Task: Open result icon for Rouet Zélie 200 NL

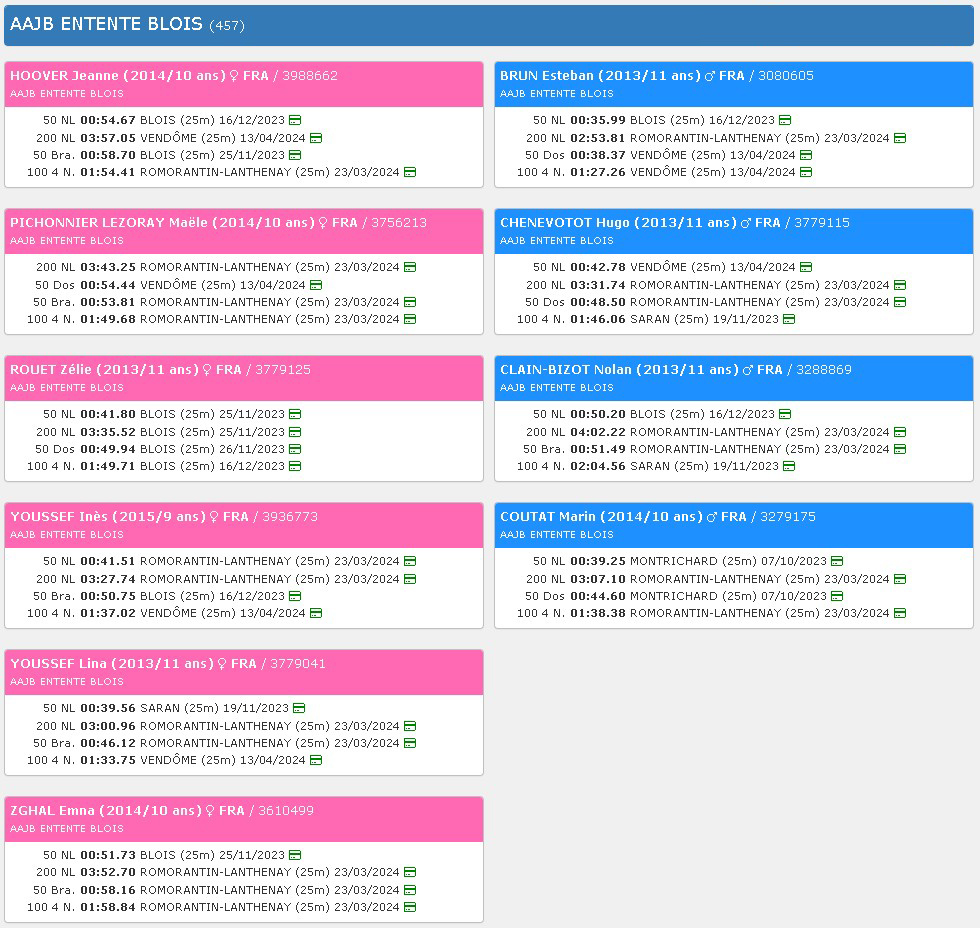Action: [295, 432]
